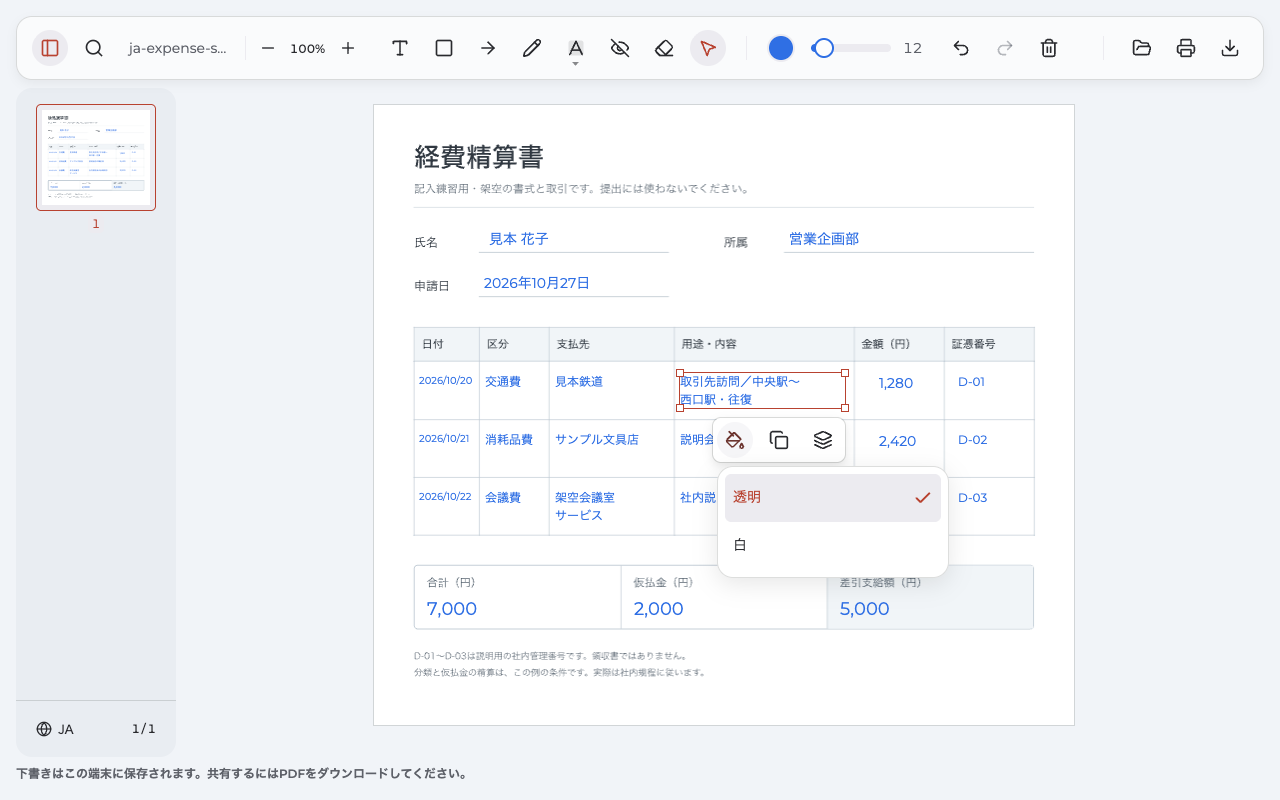This screenshot has height=800, width=1280.
Task: Adjust the font size slider
Action: point(851,48)
